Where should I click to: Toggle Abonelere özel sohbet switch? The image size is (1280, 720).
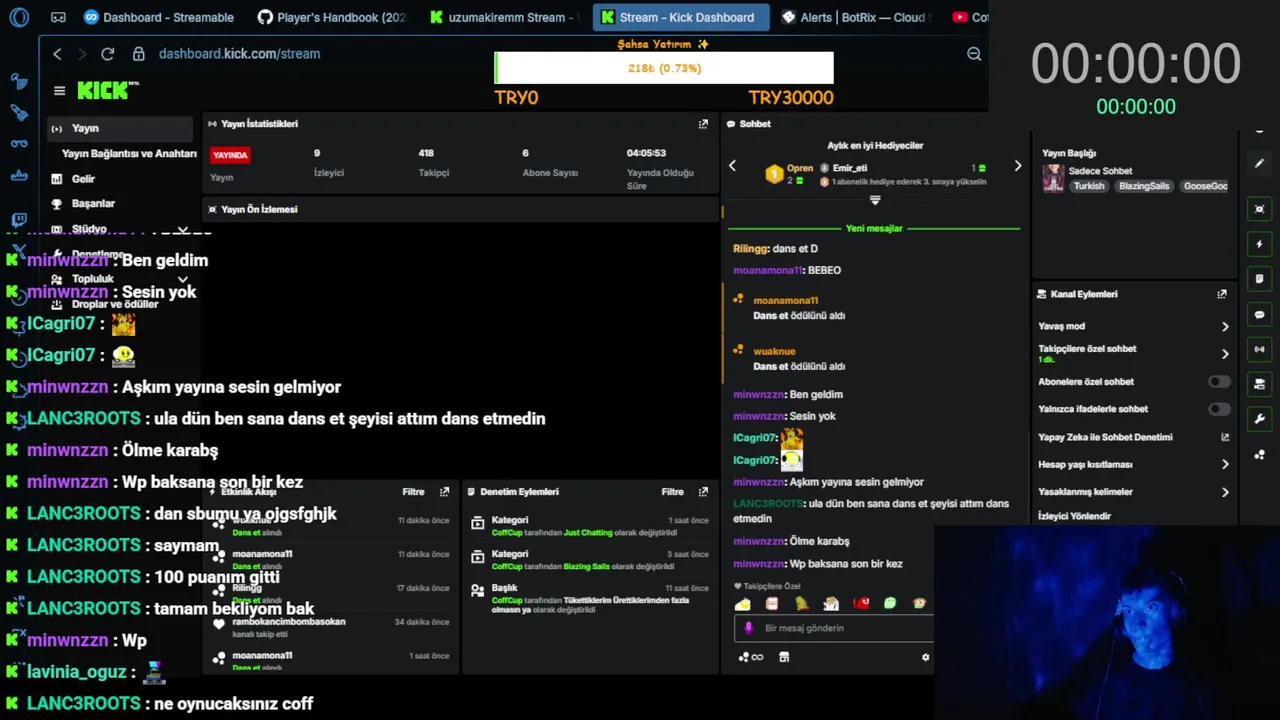point(1219,382)
